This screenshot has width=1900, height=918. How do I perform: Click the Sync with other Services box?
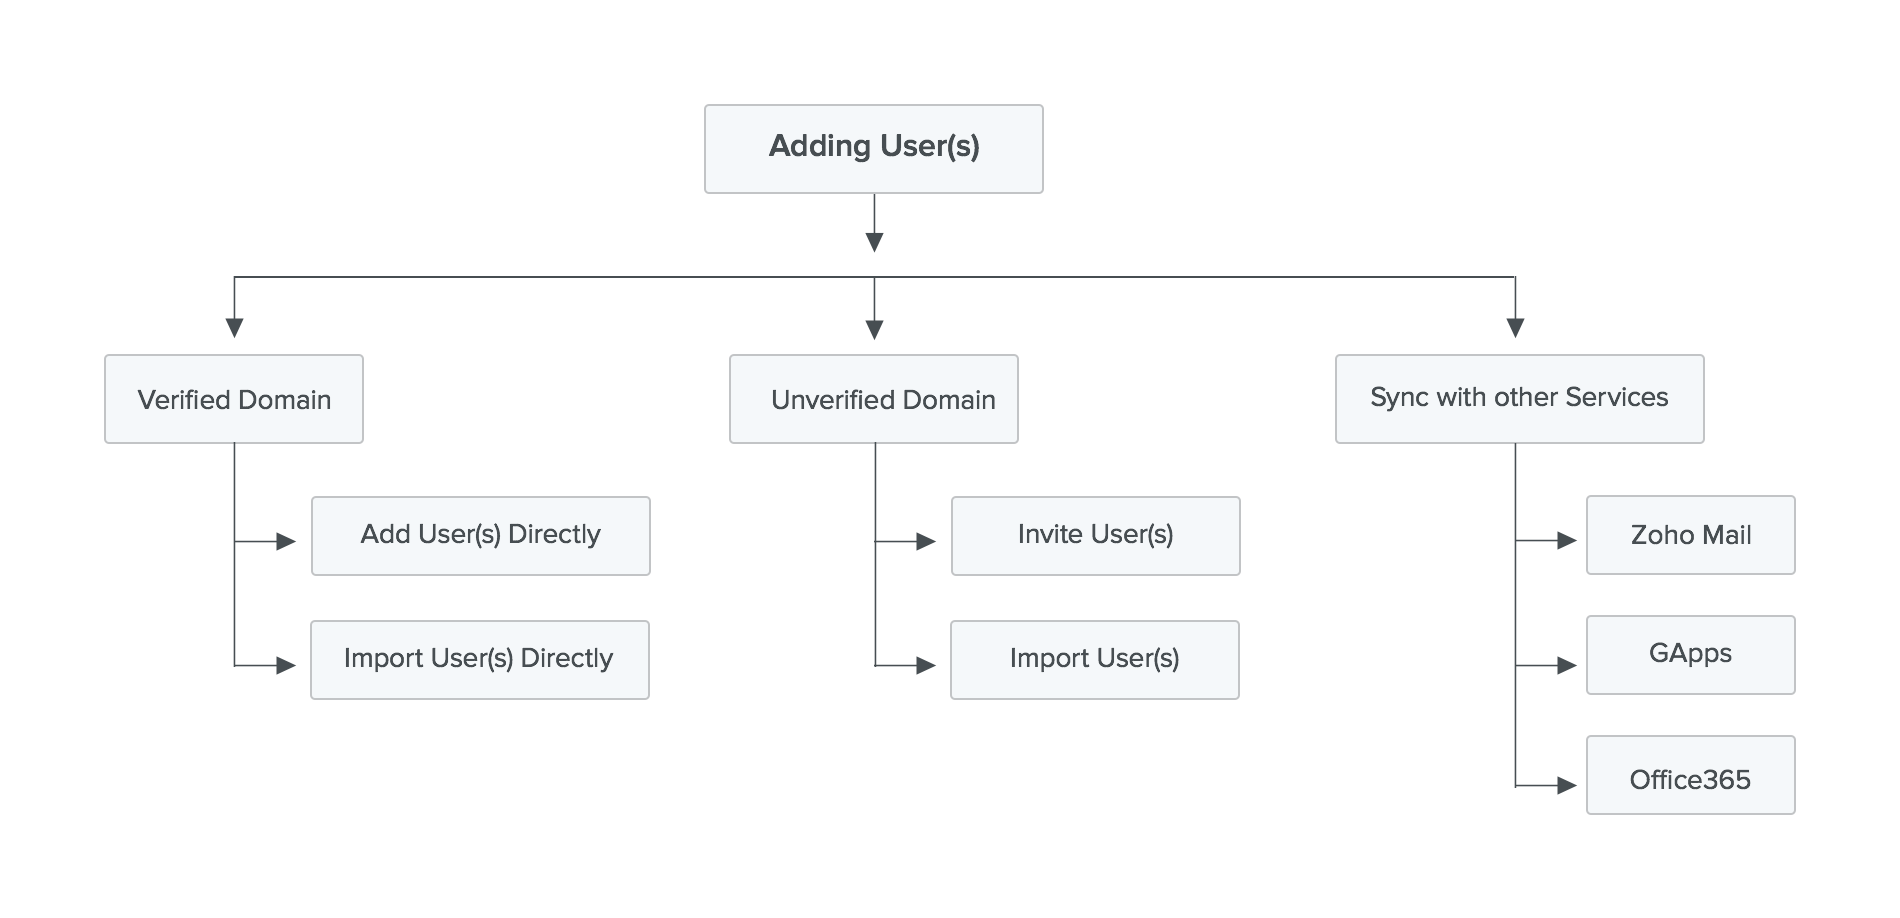(x=1519, y=398)
